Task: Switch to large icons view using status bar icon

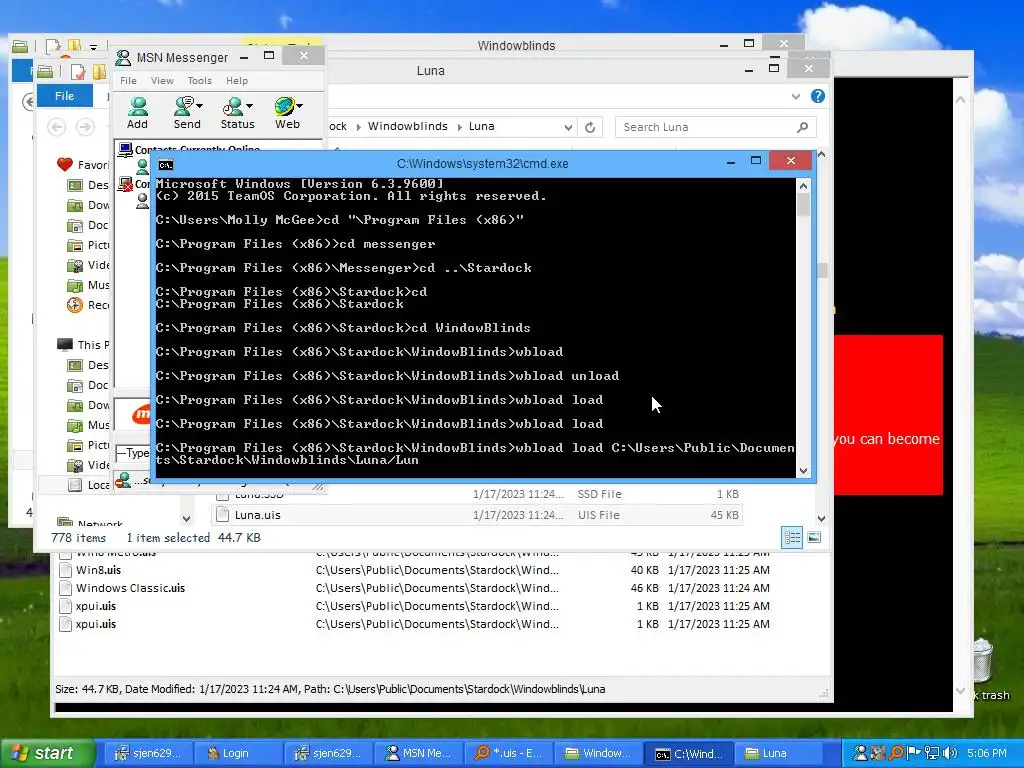Action: point(814,538)
